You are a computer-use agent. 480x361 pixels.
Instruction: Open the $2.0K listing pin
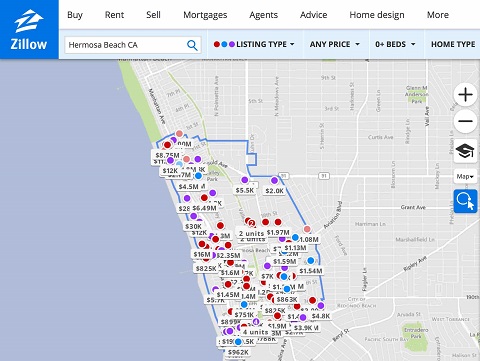pyautogui.click(x=274, y=191)
